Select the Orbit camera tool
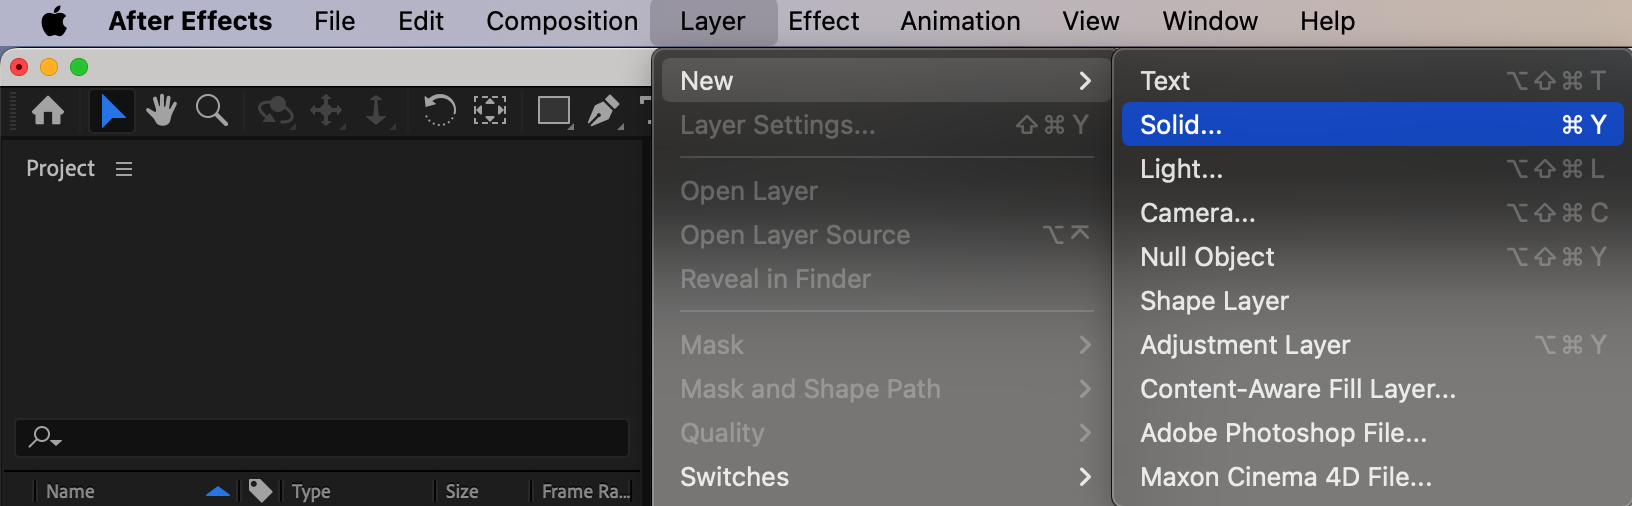This screenshot has height=506, width=1632. [x=275, y=111]
